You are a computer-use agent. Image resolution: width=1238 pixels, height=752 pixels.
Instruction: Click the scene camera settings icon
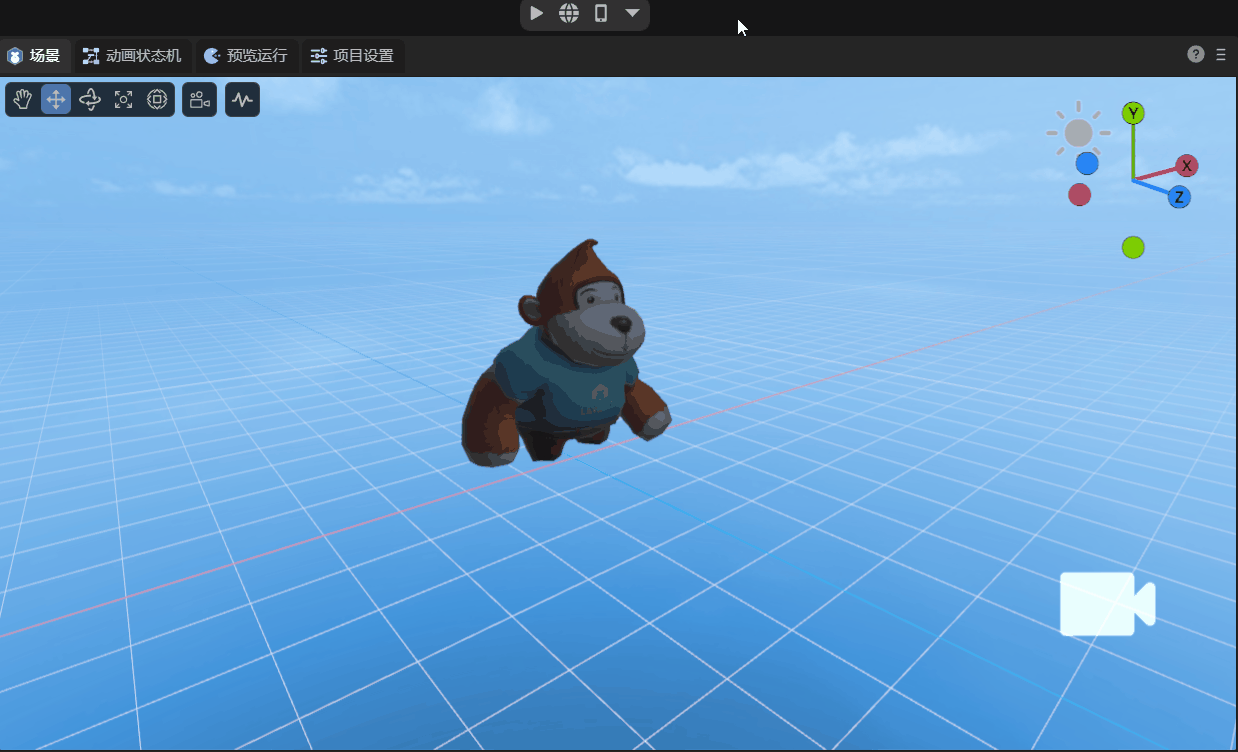click(199, 99)
